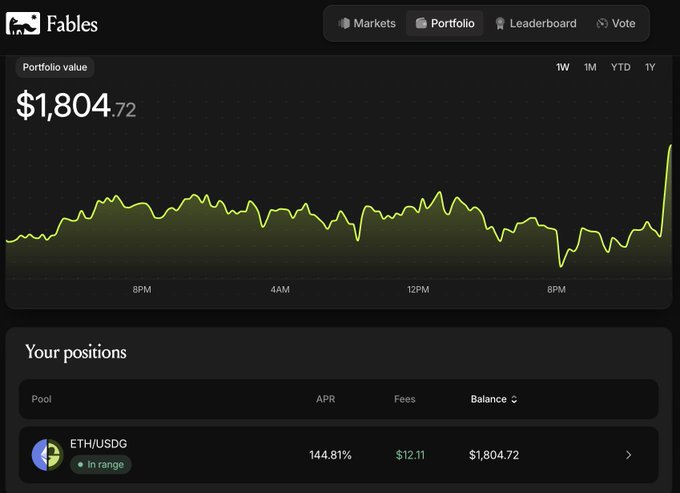Click the APR column header
Image resolution: width=680 pixels, height=493 pixels.
326,399
